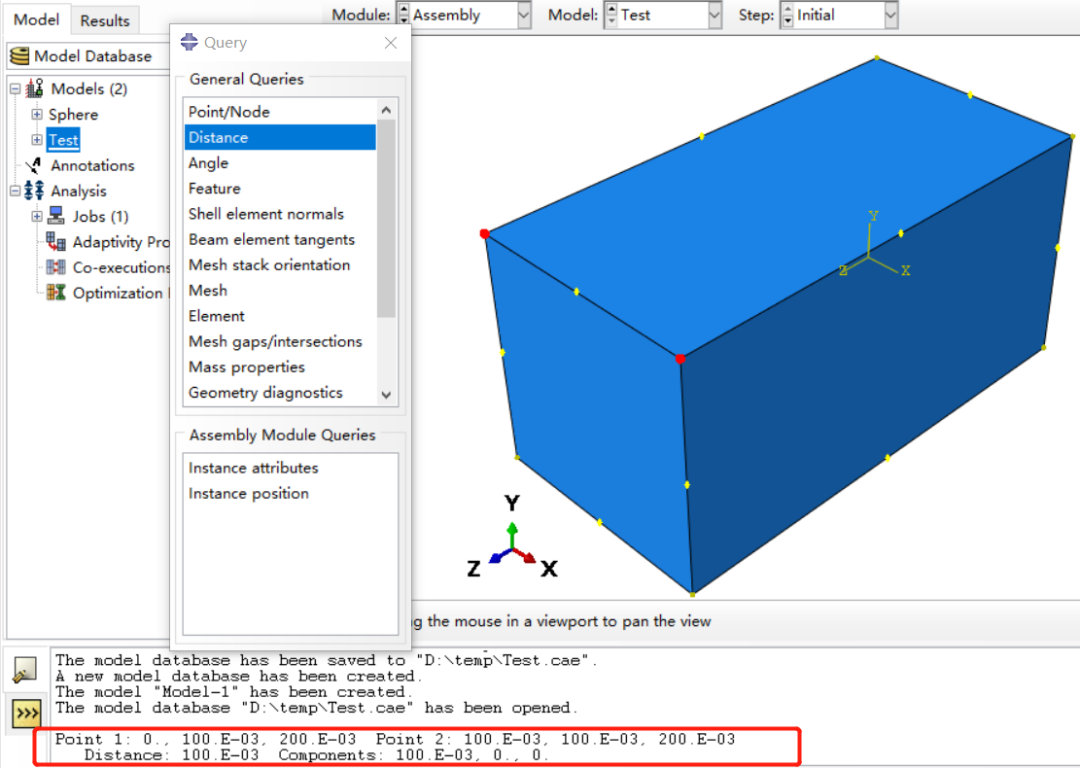This screenshot has width=1080, height=768.
Task: Click the Model tab
Action: click(37, 19)
